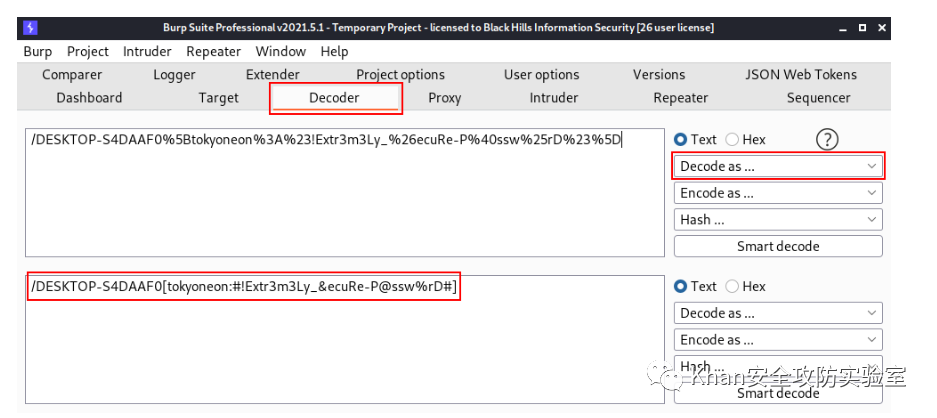Click the Burp Suite logo icon in title bar

tap(30, 28)
